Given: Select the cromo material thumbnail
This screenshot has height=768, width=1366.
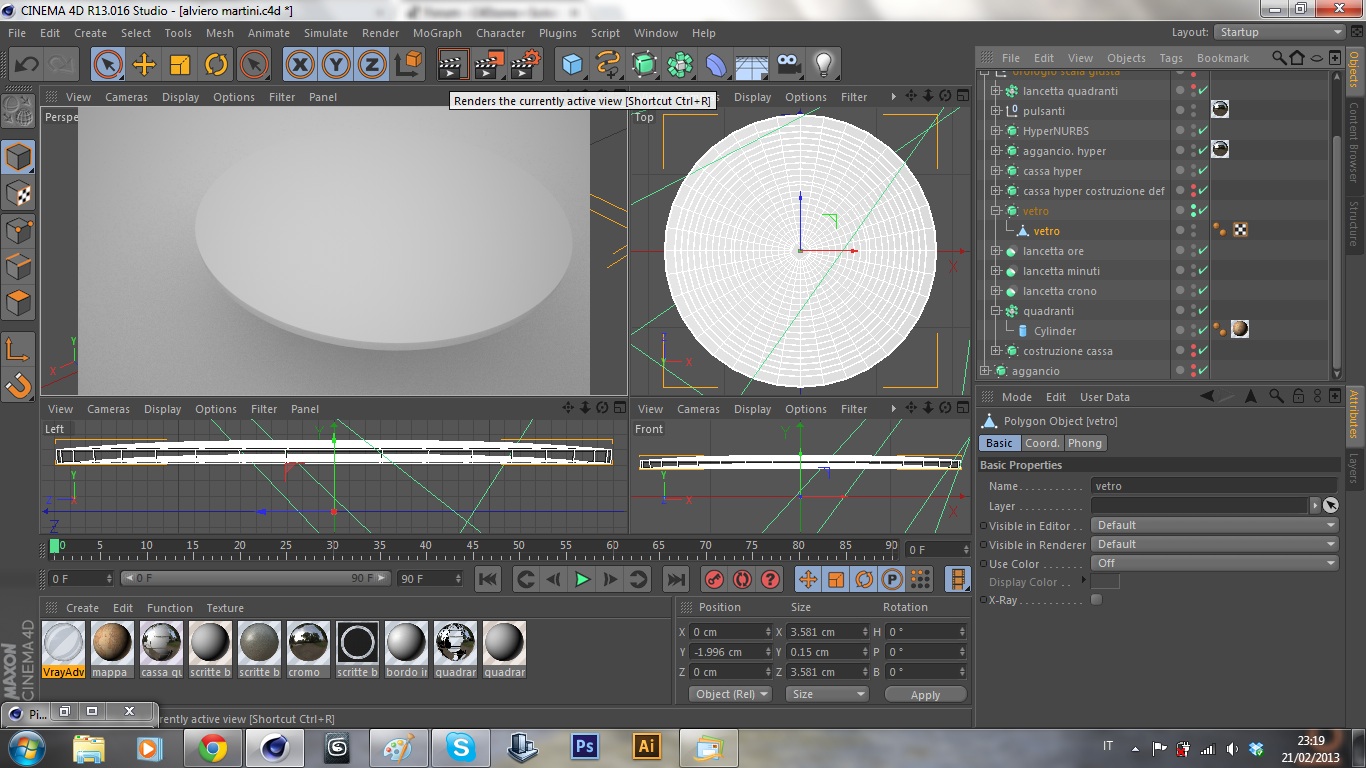Looking at the screenshot, I should point(308,643).
